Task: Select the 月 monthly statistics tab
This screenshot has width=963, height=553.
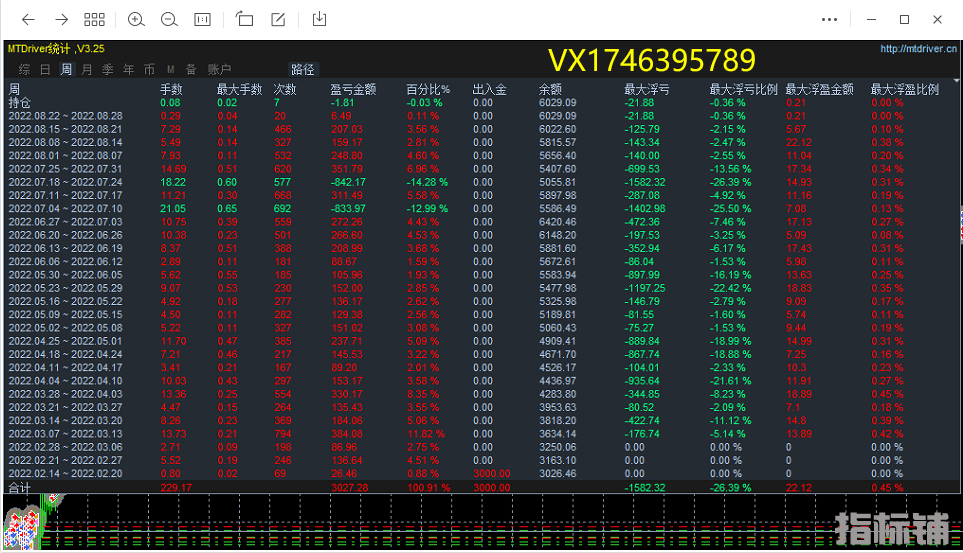Action: pos(87,69)
